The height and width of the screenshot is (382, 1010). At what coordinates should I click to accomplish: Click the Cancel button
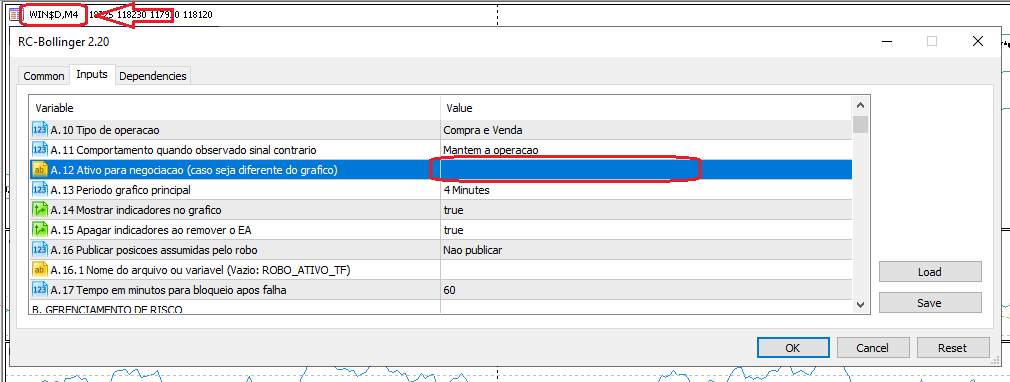872,348
